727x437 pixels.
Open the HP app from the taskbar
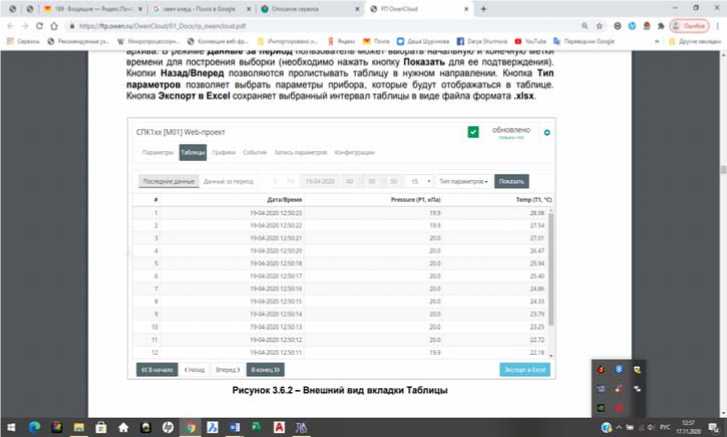167,427
